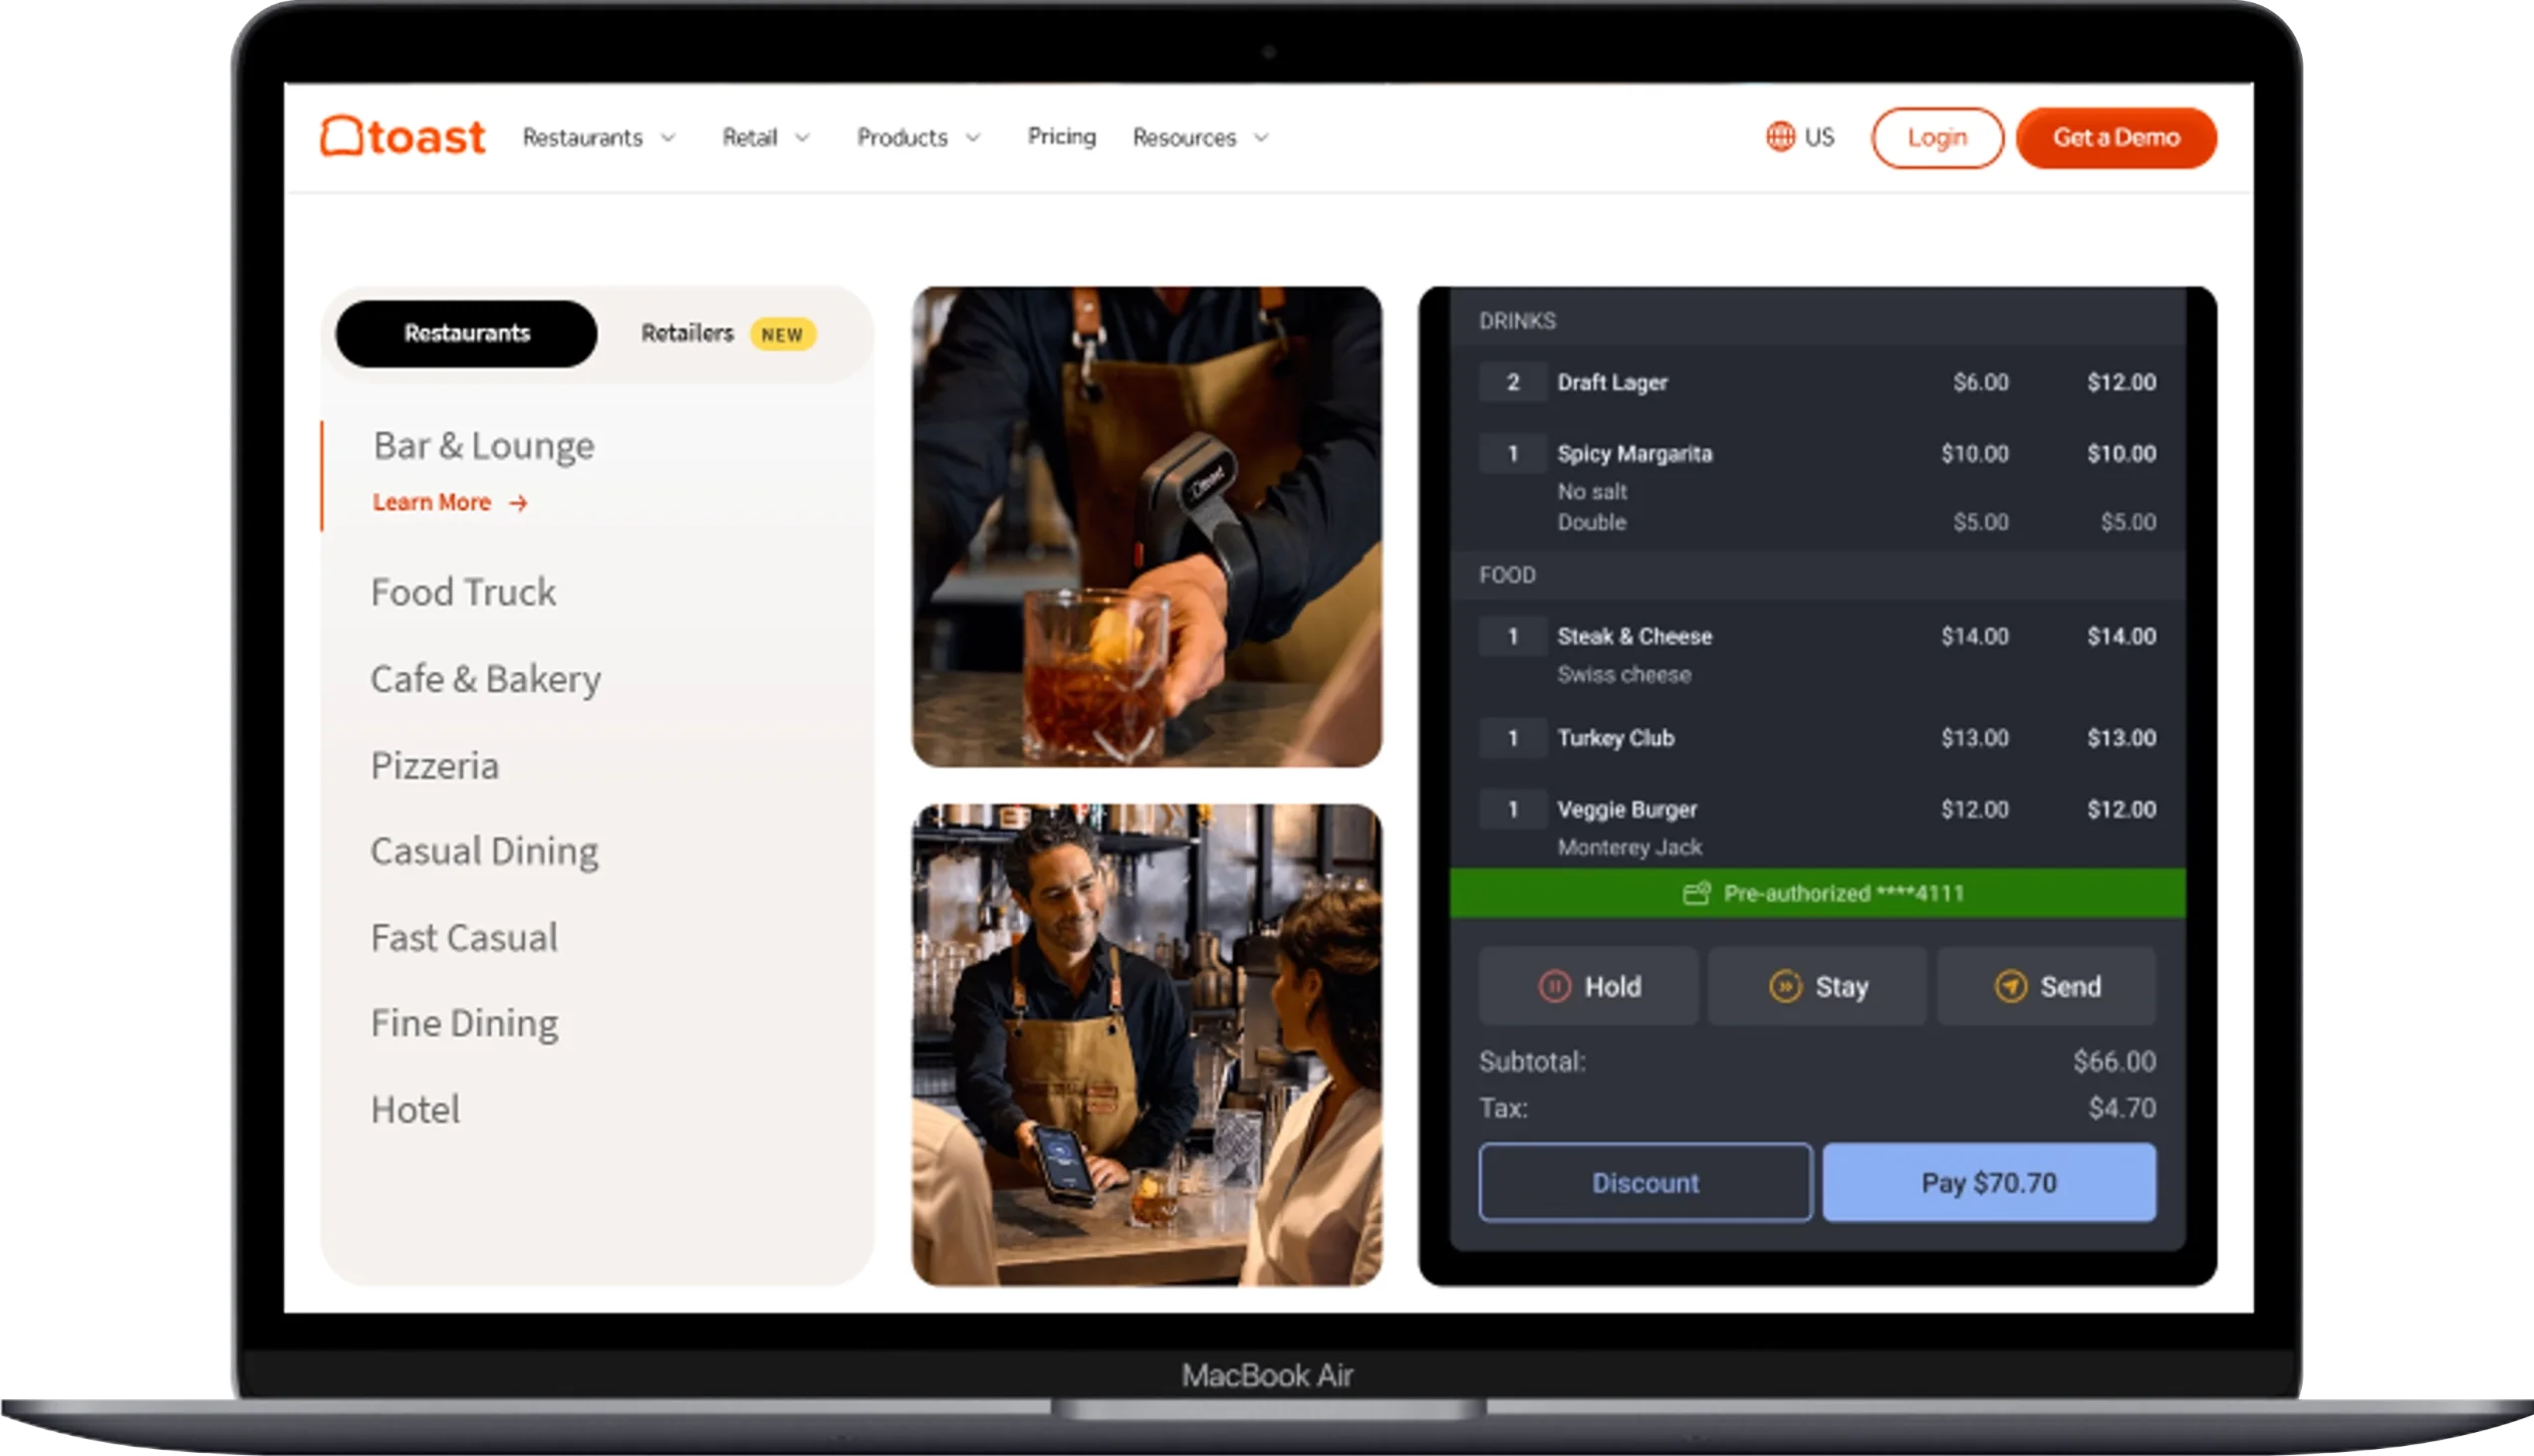The width and height of the screenshot is (2534, 1456).
Task: Expand the Restaurants nav chevron
Action: [668, 137]
